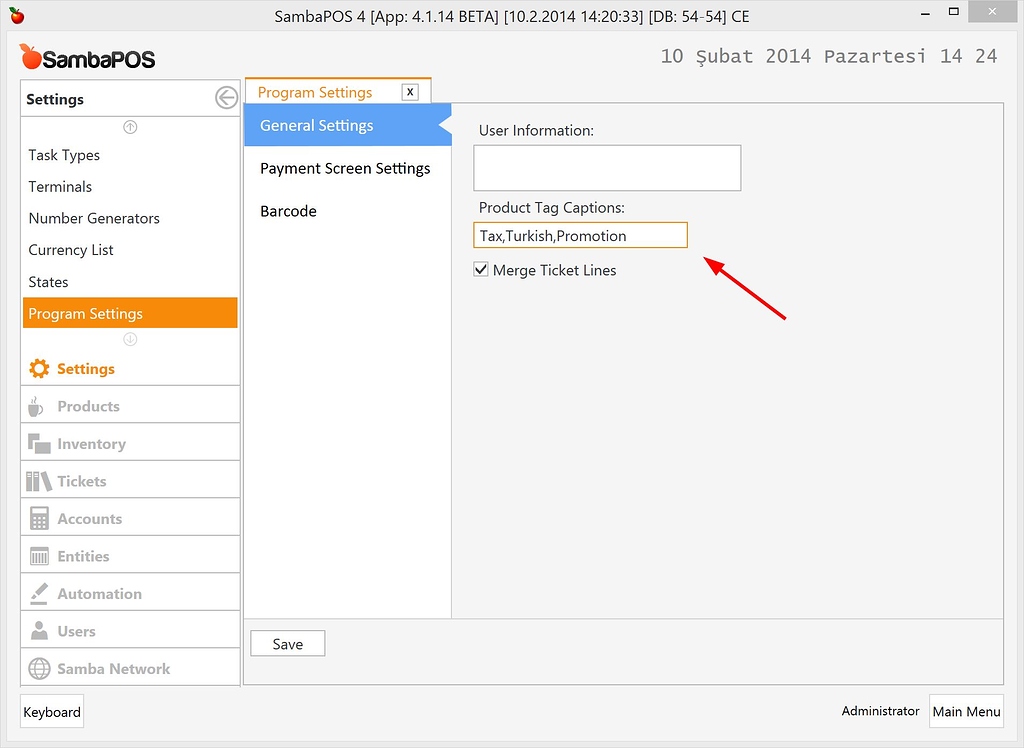Open Samba Network with the globe icon
Image resolution: width=1024 pixels, height=748 pixels.
[x=38, y=667]
